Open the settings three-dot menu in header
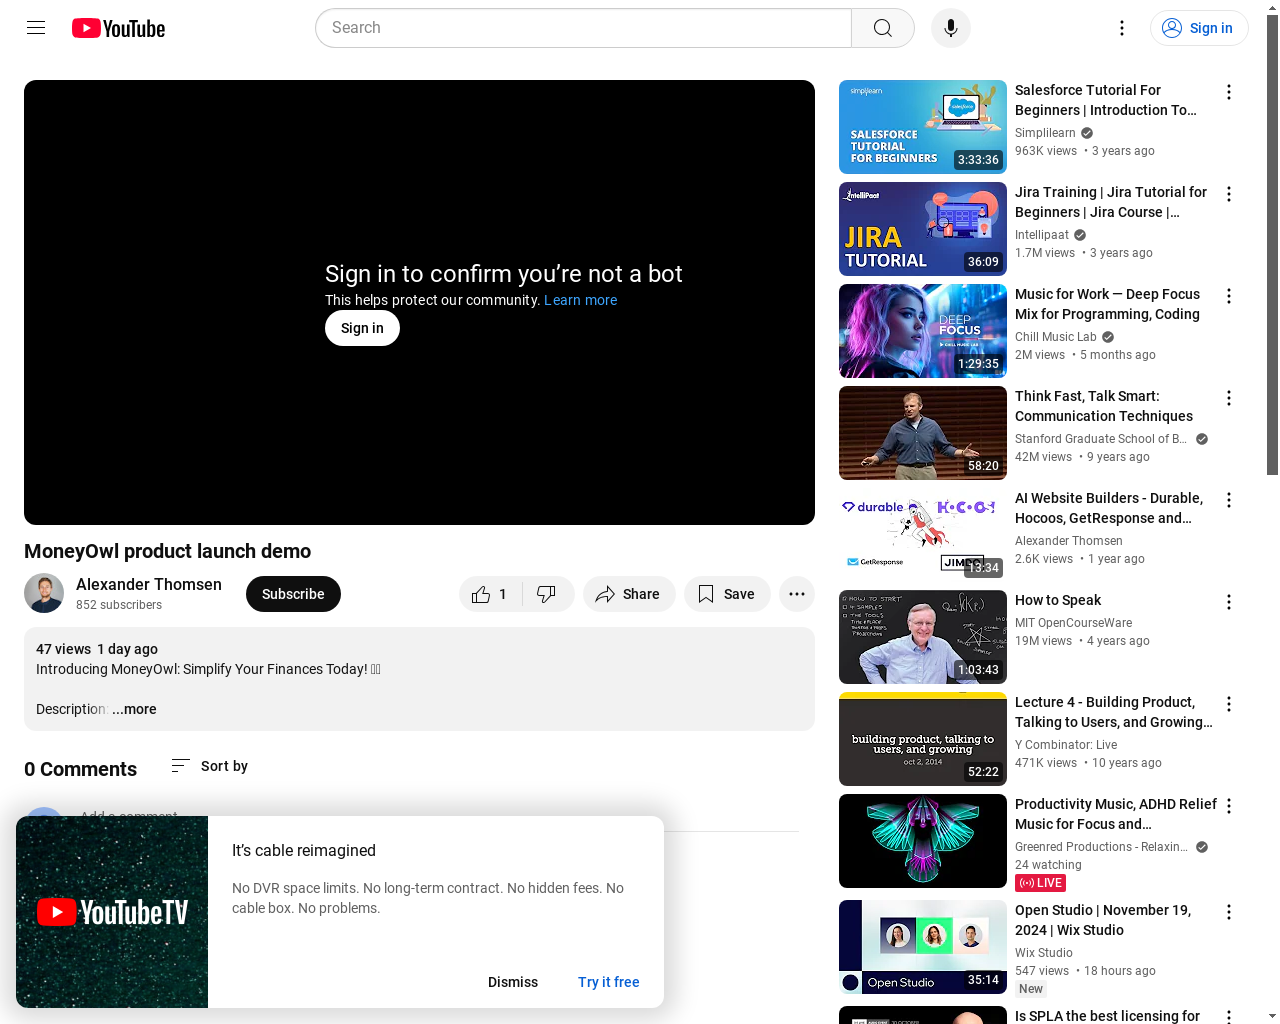This screenshot has height=1024, width=1280. click(1122, 28)
